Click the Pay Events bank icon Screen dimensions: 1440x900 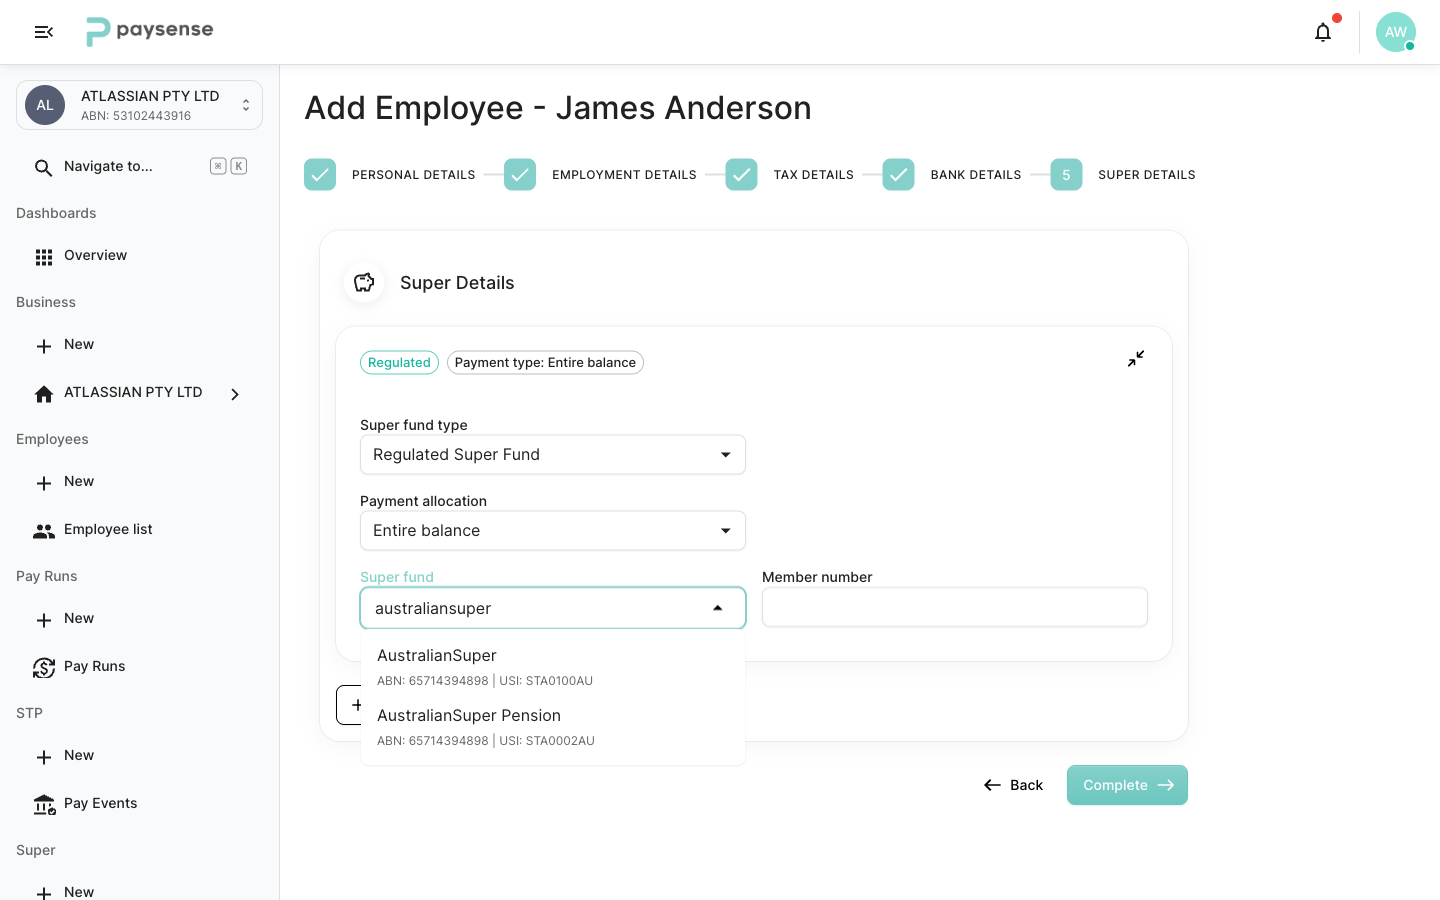(44, 805)
